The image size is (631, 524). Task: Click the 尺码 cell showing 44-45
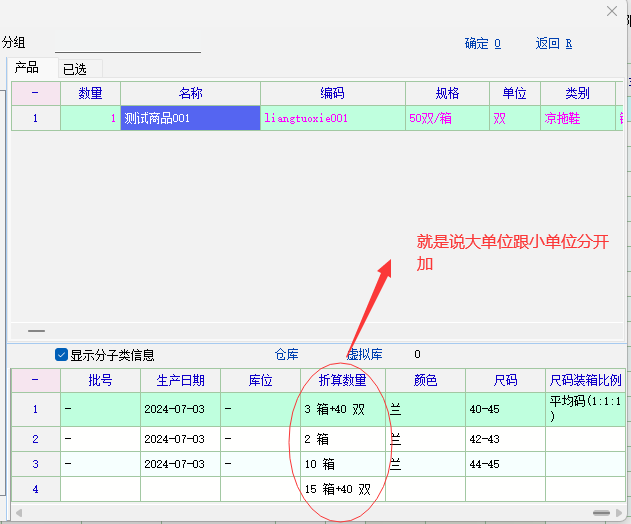(504, 464)
